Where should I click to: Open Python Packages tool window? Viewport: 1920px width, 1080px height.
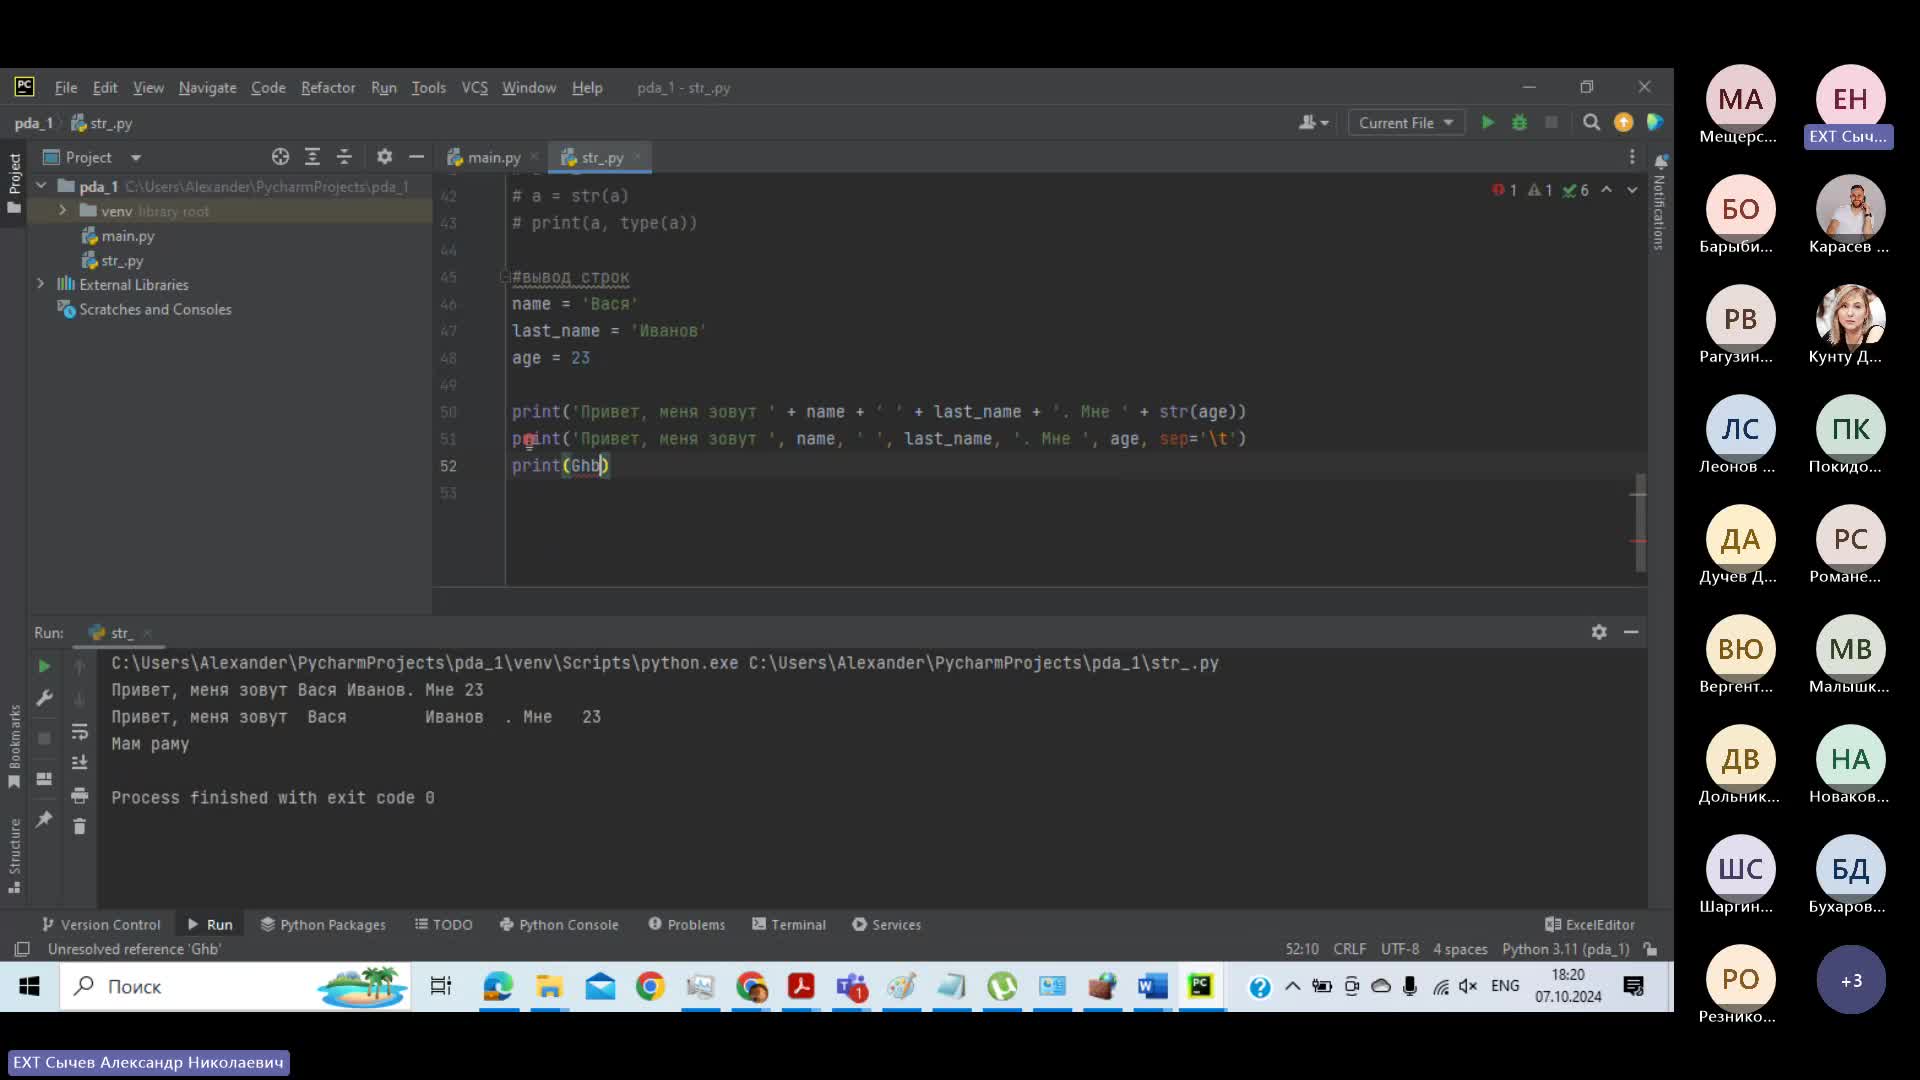click(323, 924)
